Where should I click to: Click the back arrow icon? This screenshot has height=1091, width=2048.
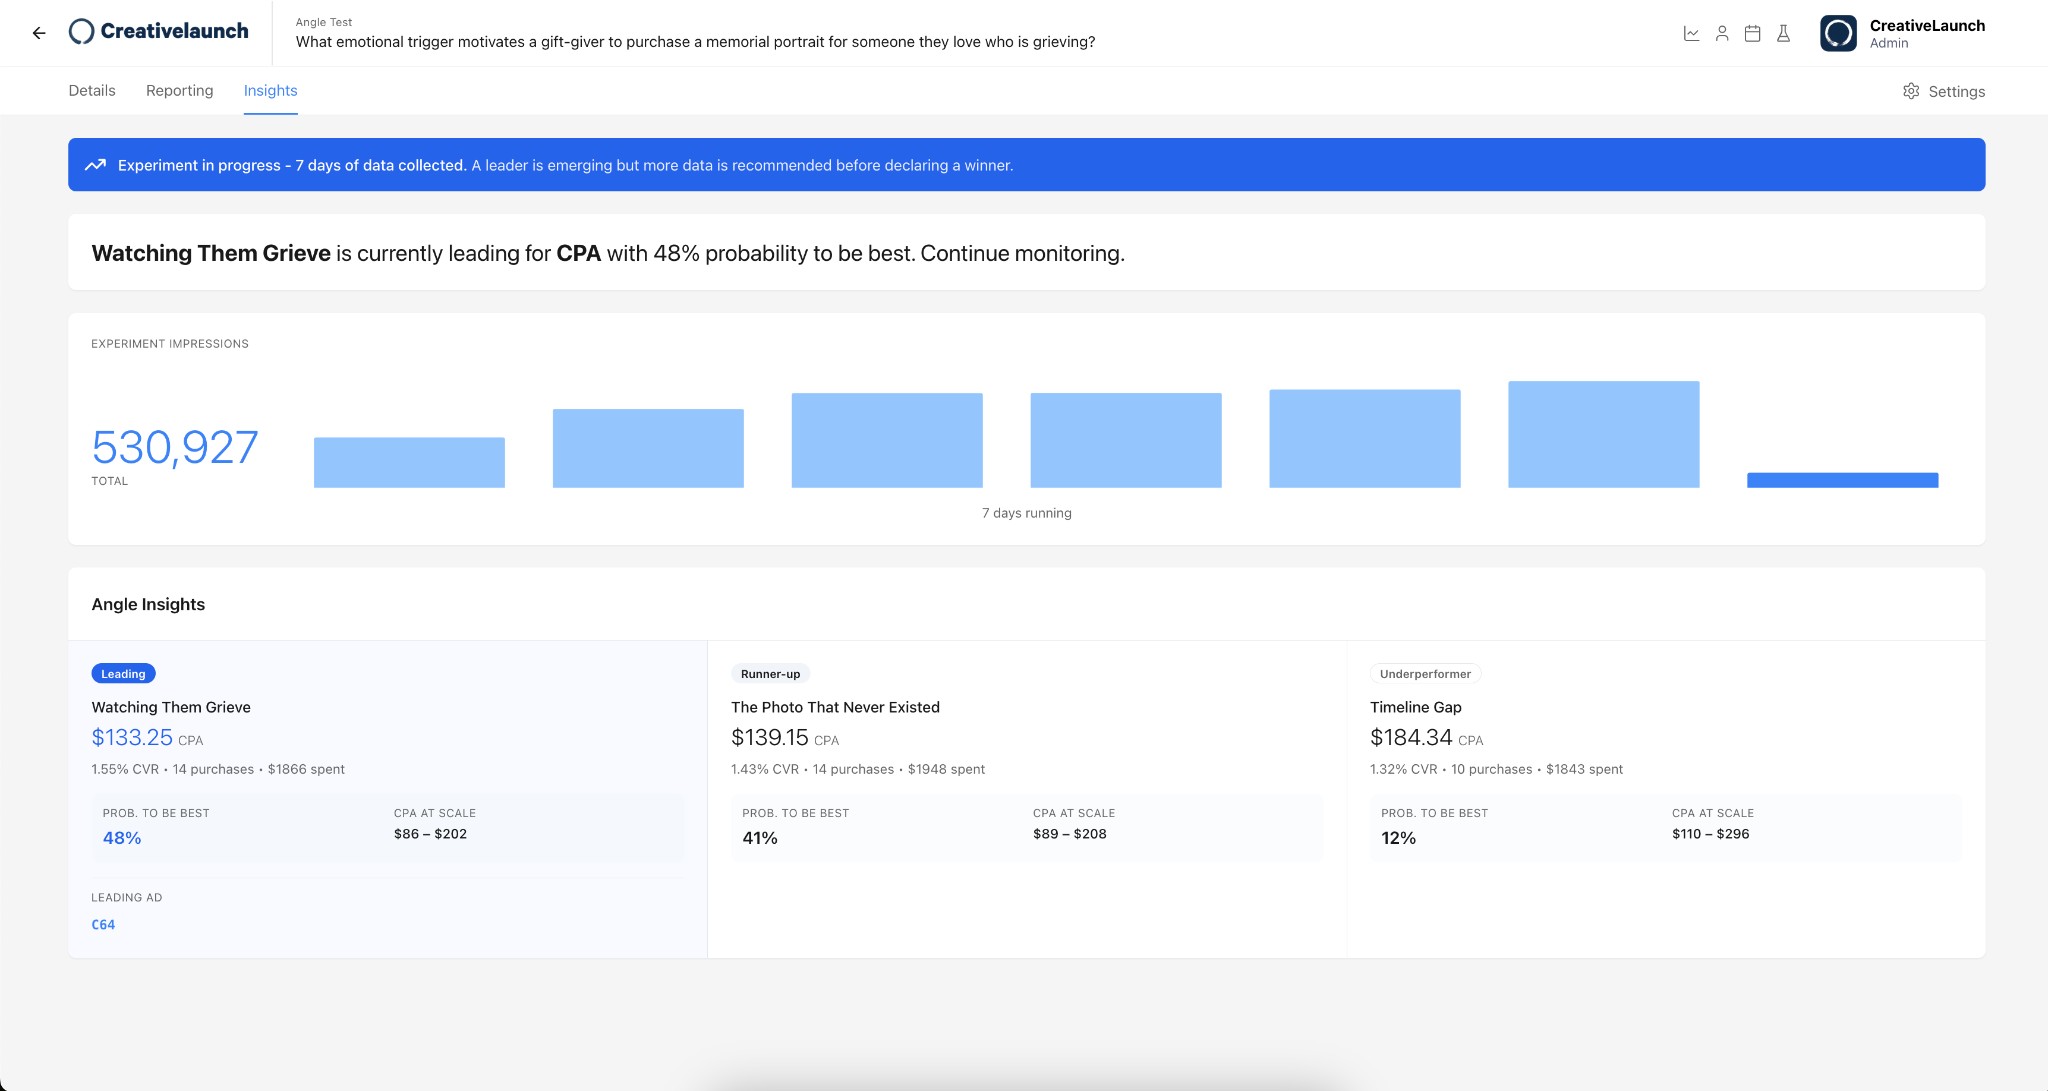pyautogui.click(x=39, y=33)
